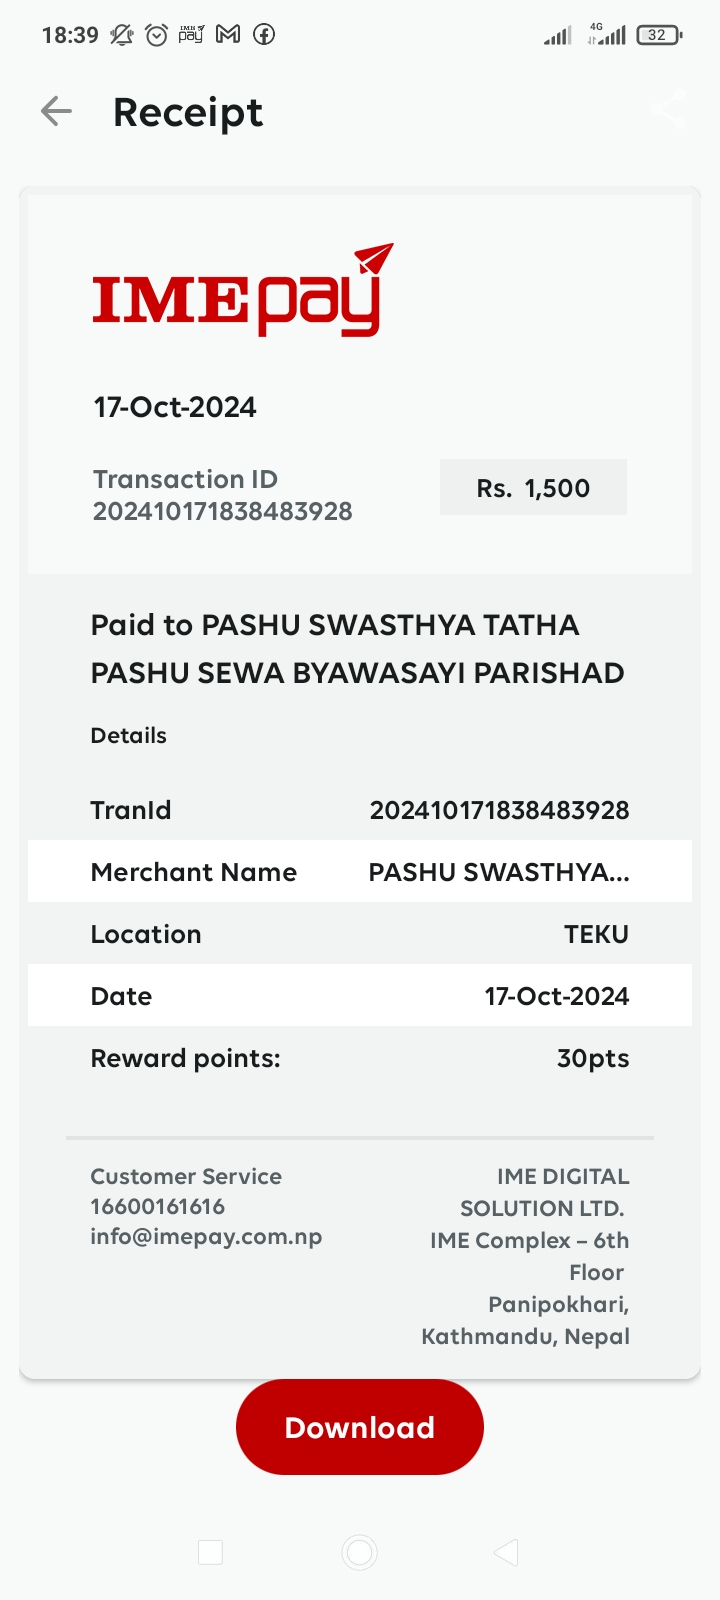Image resolution: width=720 pixels, height=1600 pixels.
Task: Tap the Android home circle button
Action: 360,1552
